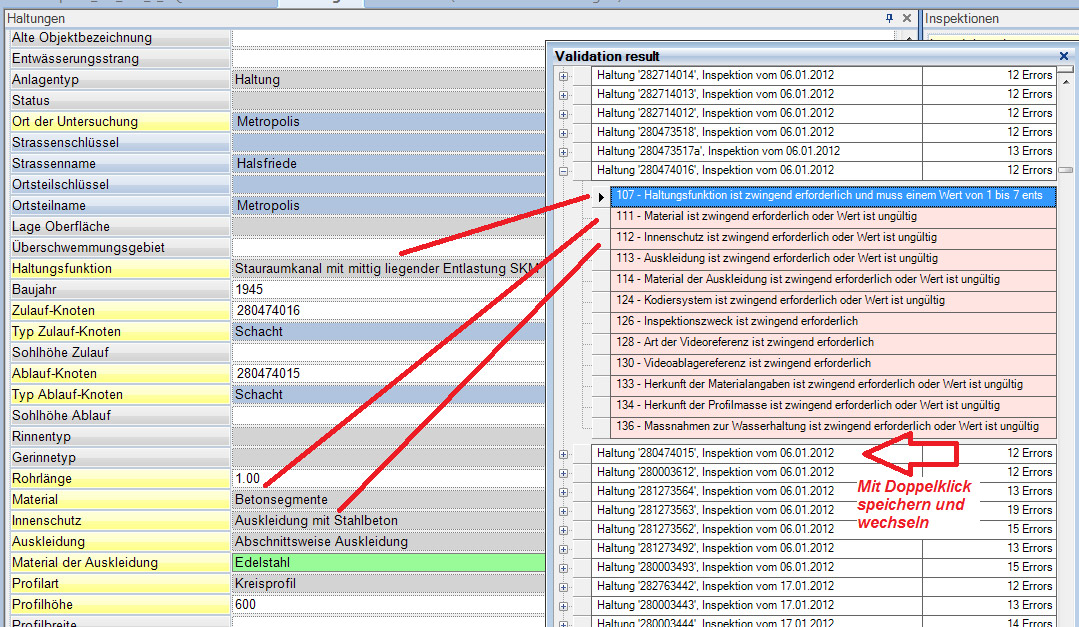Edit the Baujahr field showing 1945
The height and width of the screenshot is (627, 1079).
coord(389,290)
